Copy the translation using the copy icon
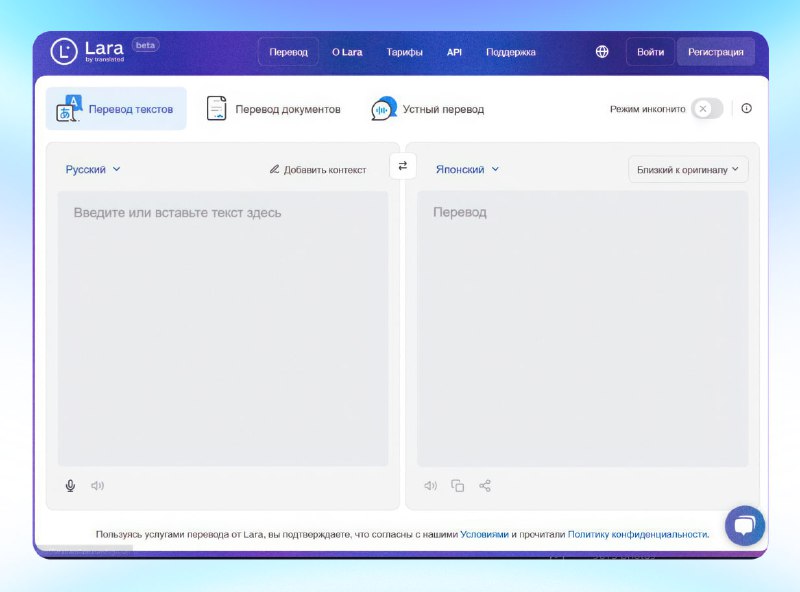800x592 pixels. pyautogui.click(x=457, y=485)
